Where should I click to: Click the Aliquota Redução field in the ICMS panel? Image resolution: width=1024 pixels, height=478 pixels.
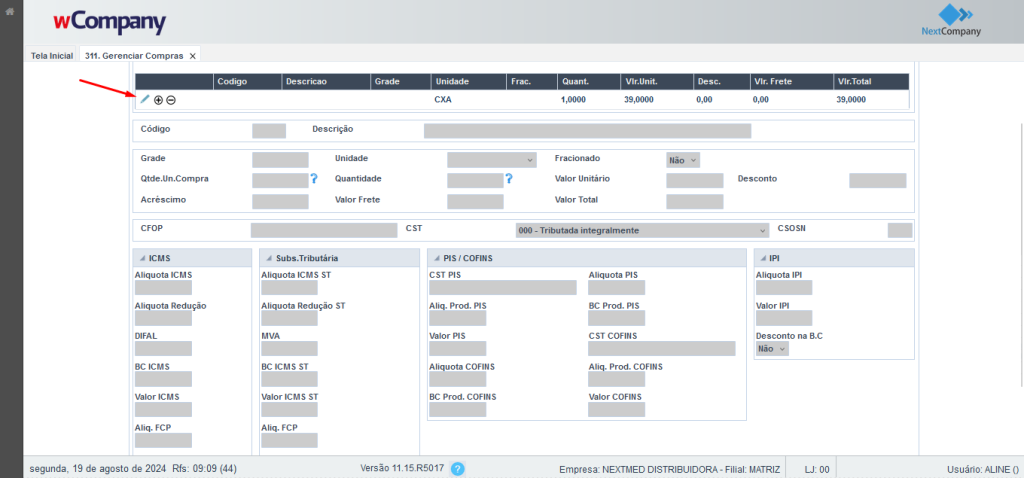(x=163, y=318)
